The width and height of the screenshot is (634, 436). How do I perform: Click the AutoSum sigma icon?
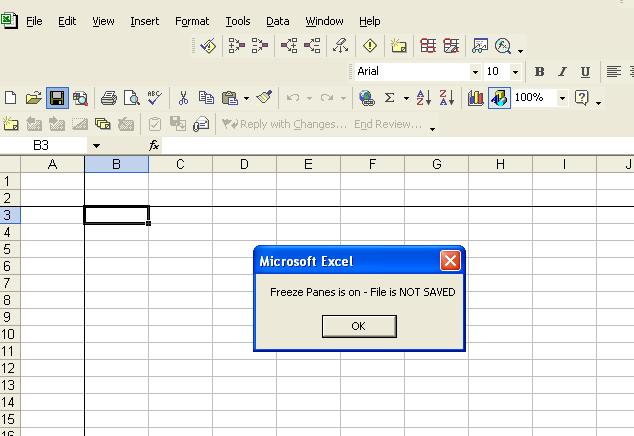389,98
